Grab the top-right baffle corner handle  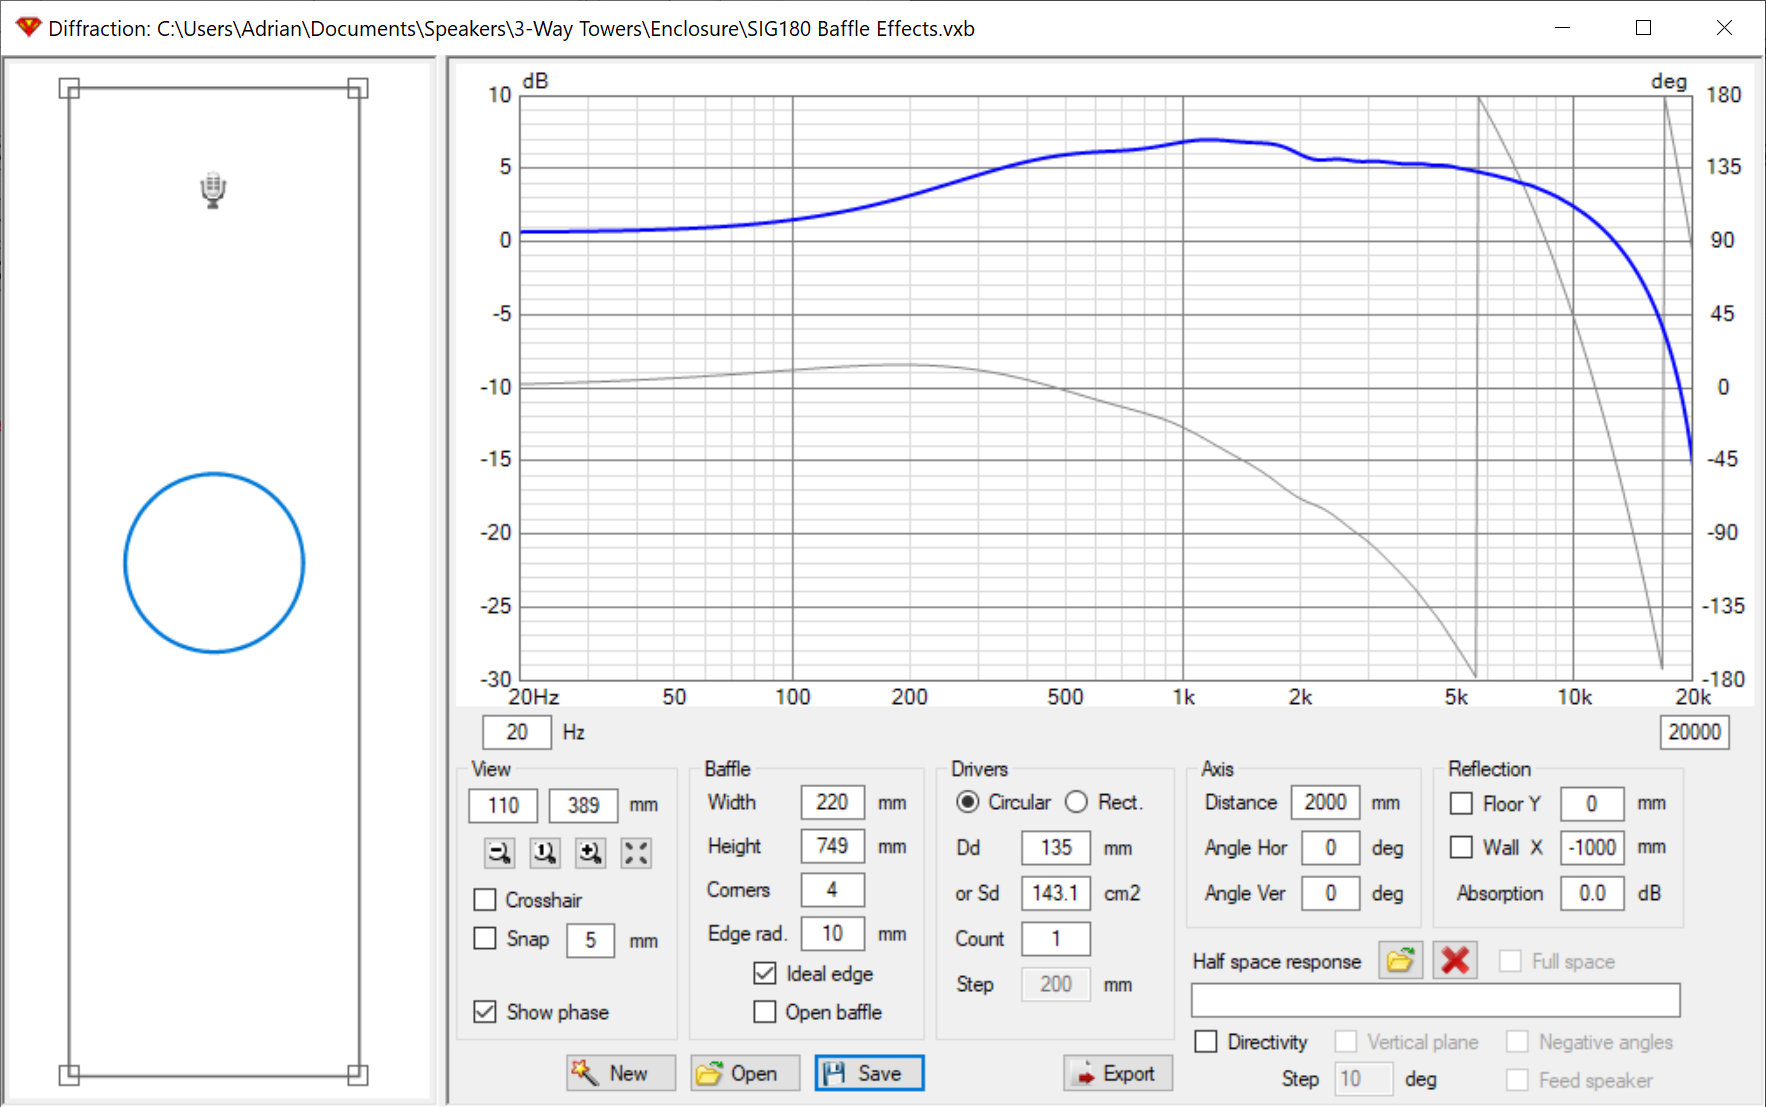358,89
